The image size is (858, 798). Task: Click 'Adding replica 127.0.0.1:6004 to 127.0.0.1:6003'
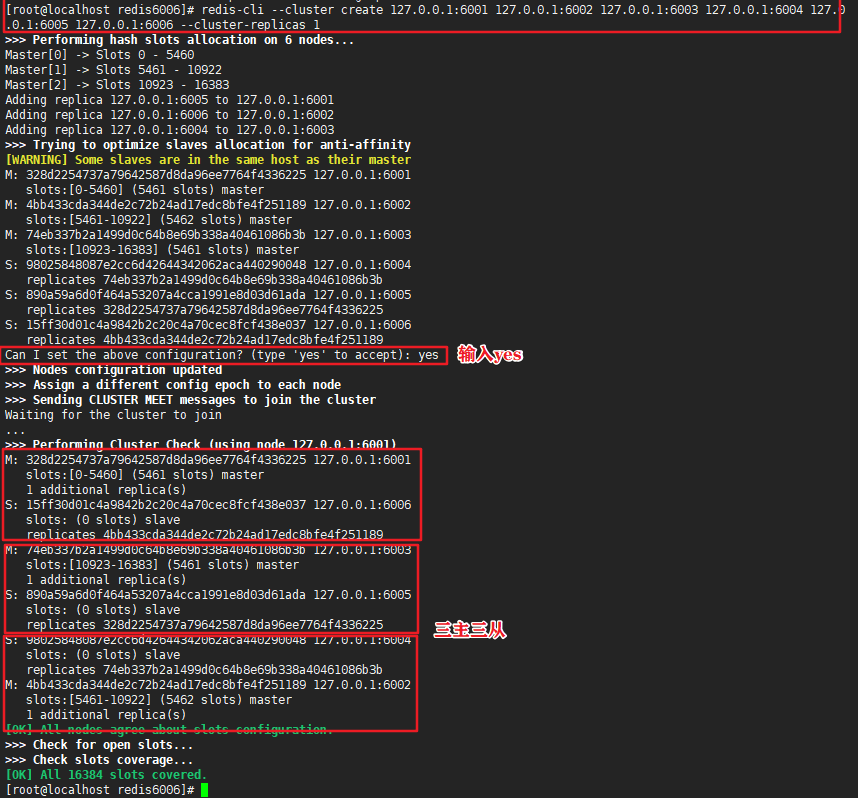click(x=170, y=130)
